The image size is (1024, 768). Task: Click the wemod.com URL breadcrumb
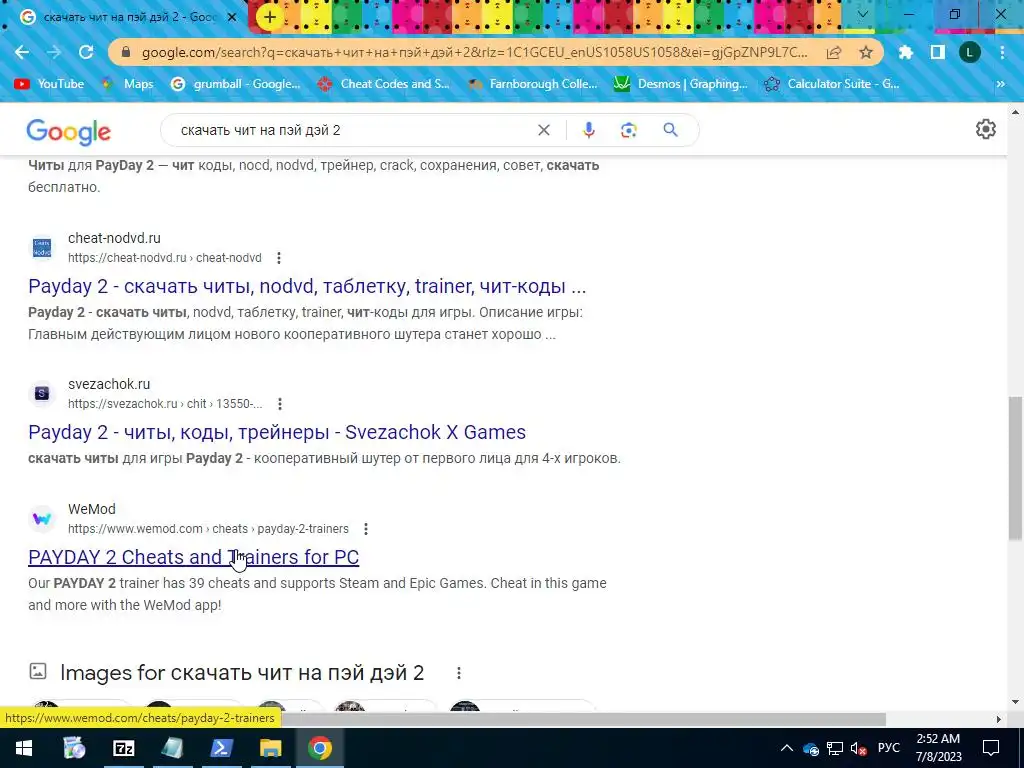click(x=208, y=529)
